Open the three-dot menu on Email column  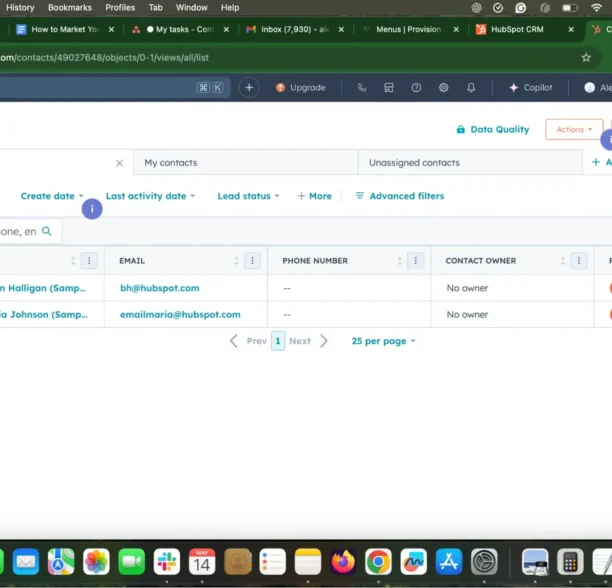pos(253,261)
